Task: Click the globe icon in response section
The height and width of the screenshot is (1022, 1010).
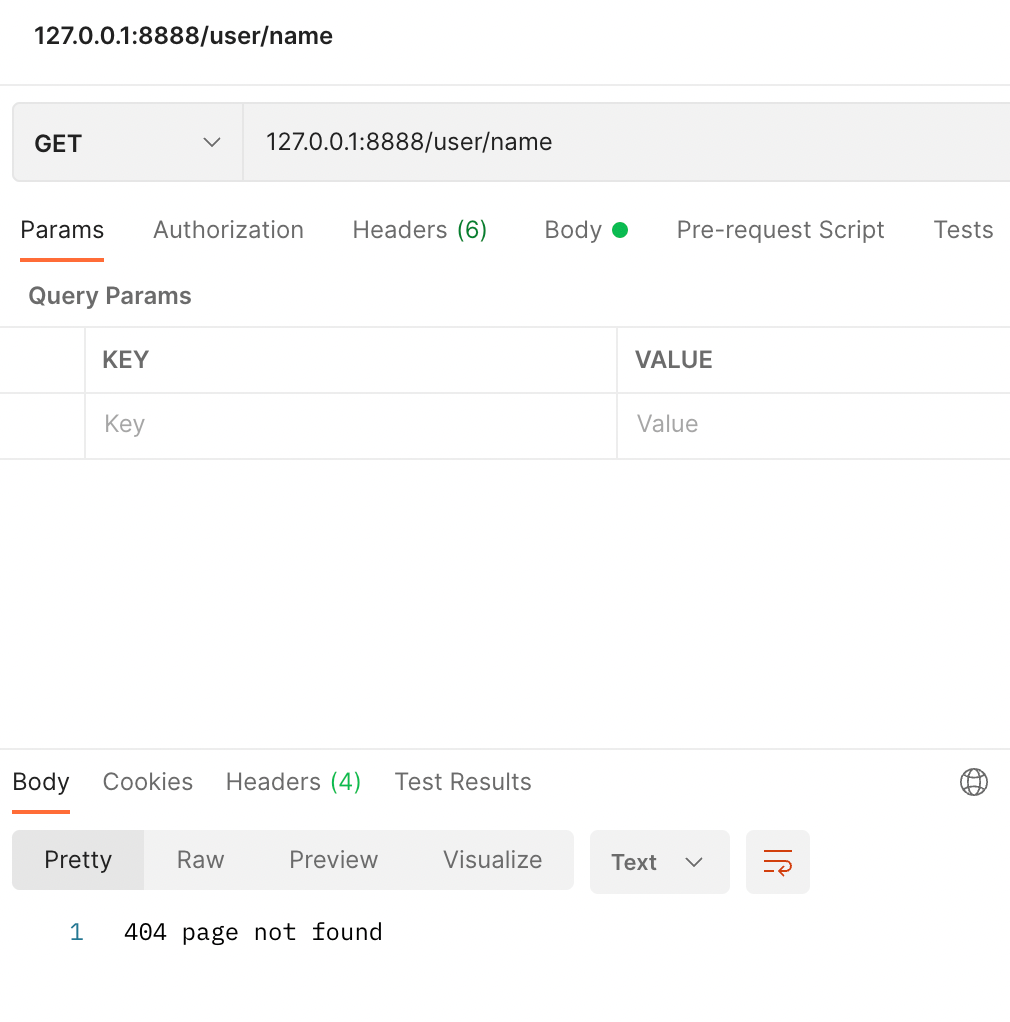Action: click(974, 781)
